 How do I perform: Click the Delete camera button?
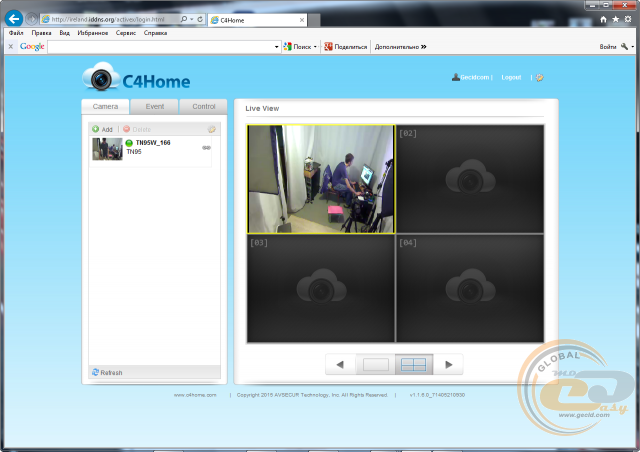click(137, 129)
